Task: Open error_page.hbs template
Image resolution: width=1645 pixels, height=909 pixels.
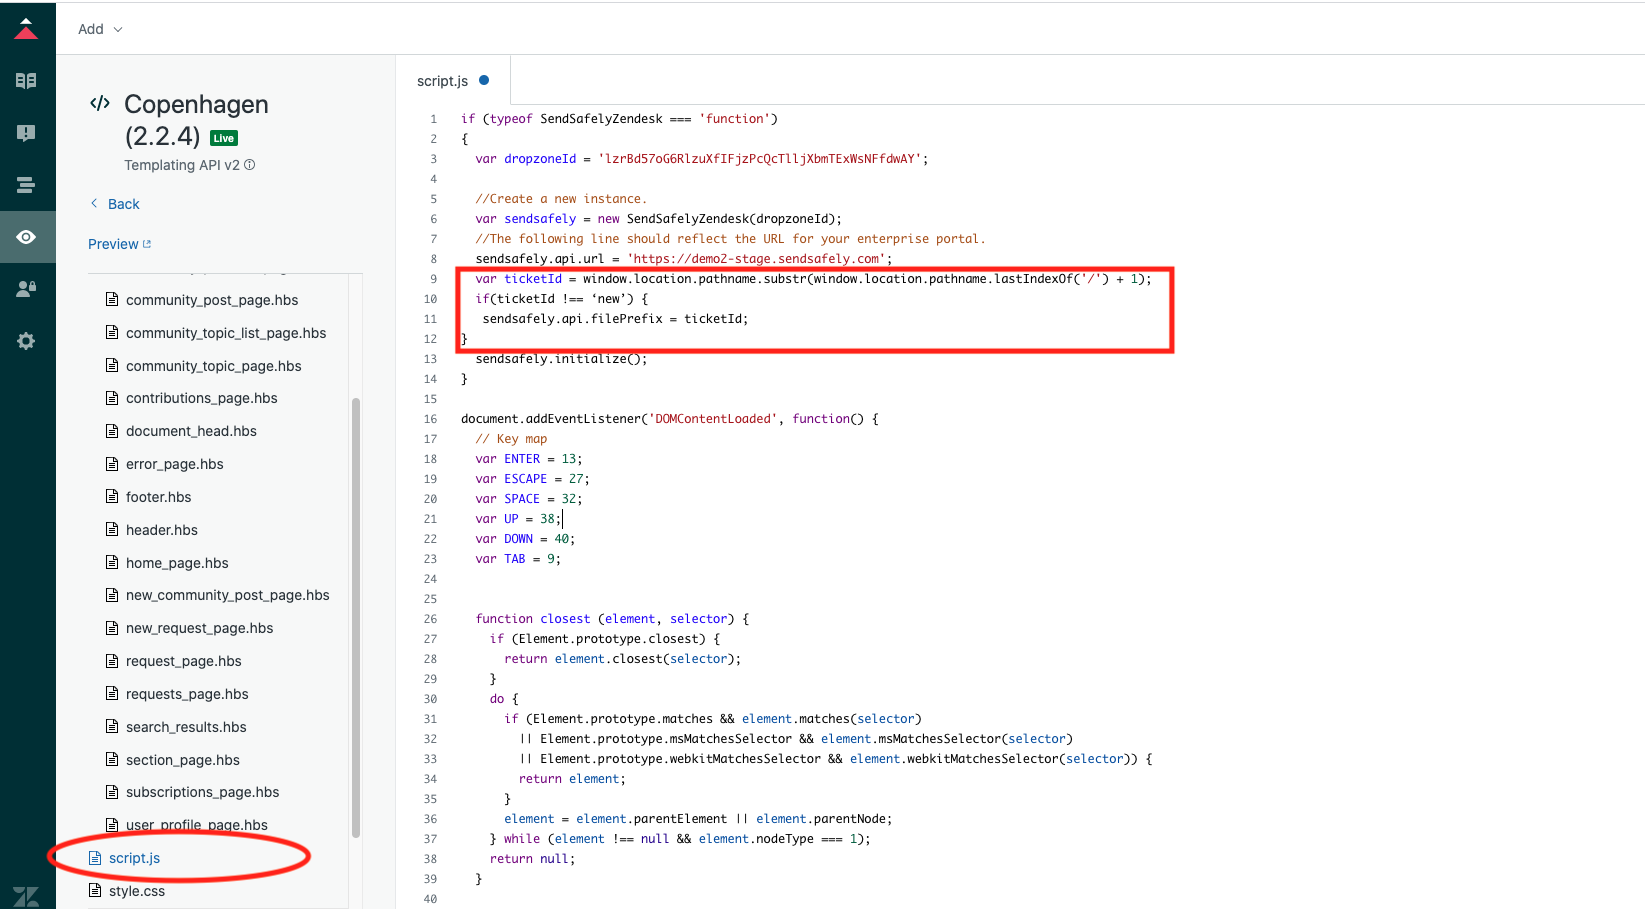Action: tap(175, 464)
